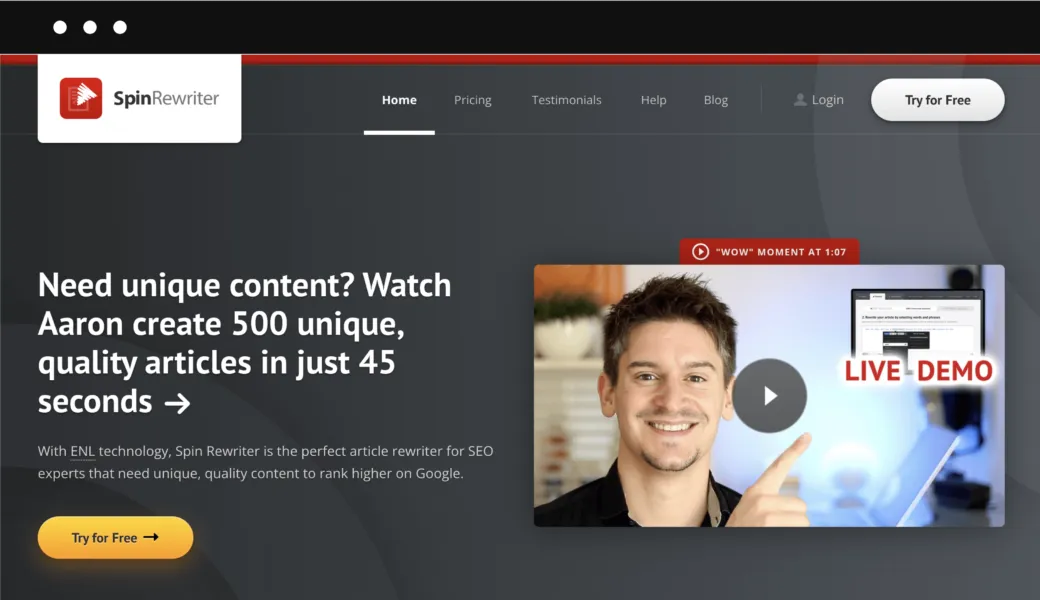Screen dimensions: 1040x600
Task: Click the SpinRewriter brand name text
Action: point(166,99)
